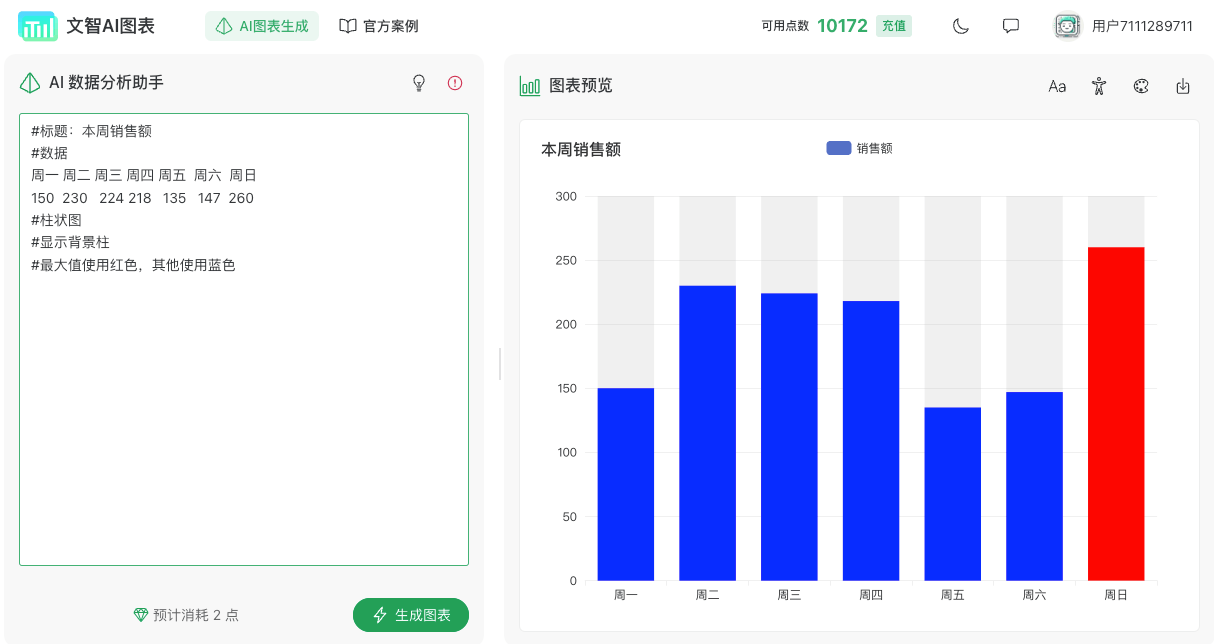This screenshot has height=644, width=1214.
Task: Open the accessibility figure icon
Action: pos(1099,86)
